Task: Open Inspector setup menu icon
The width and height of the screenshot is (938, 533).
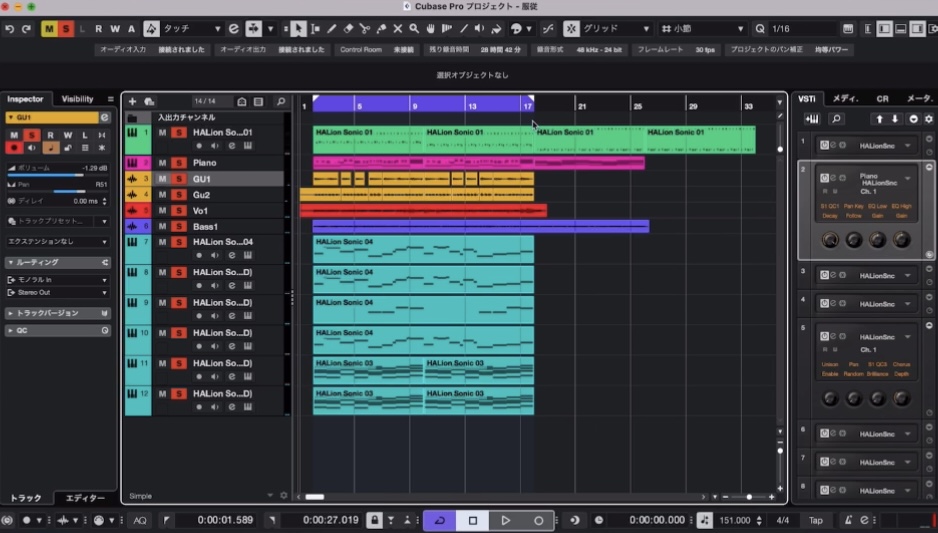Action: (x=111, y=99)
